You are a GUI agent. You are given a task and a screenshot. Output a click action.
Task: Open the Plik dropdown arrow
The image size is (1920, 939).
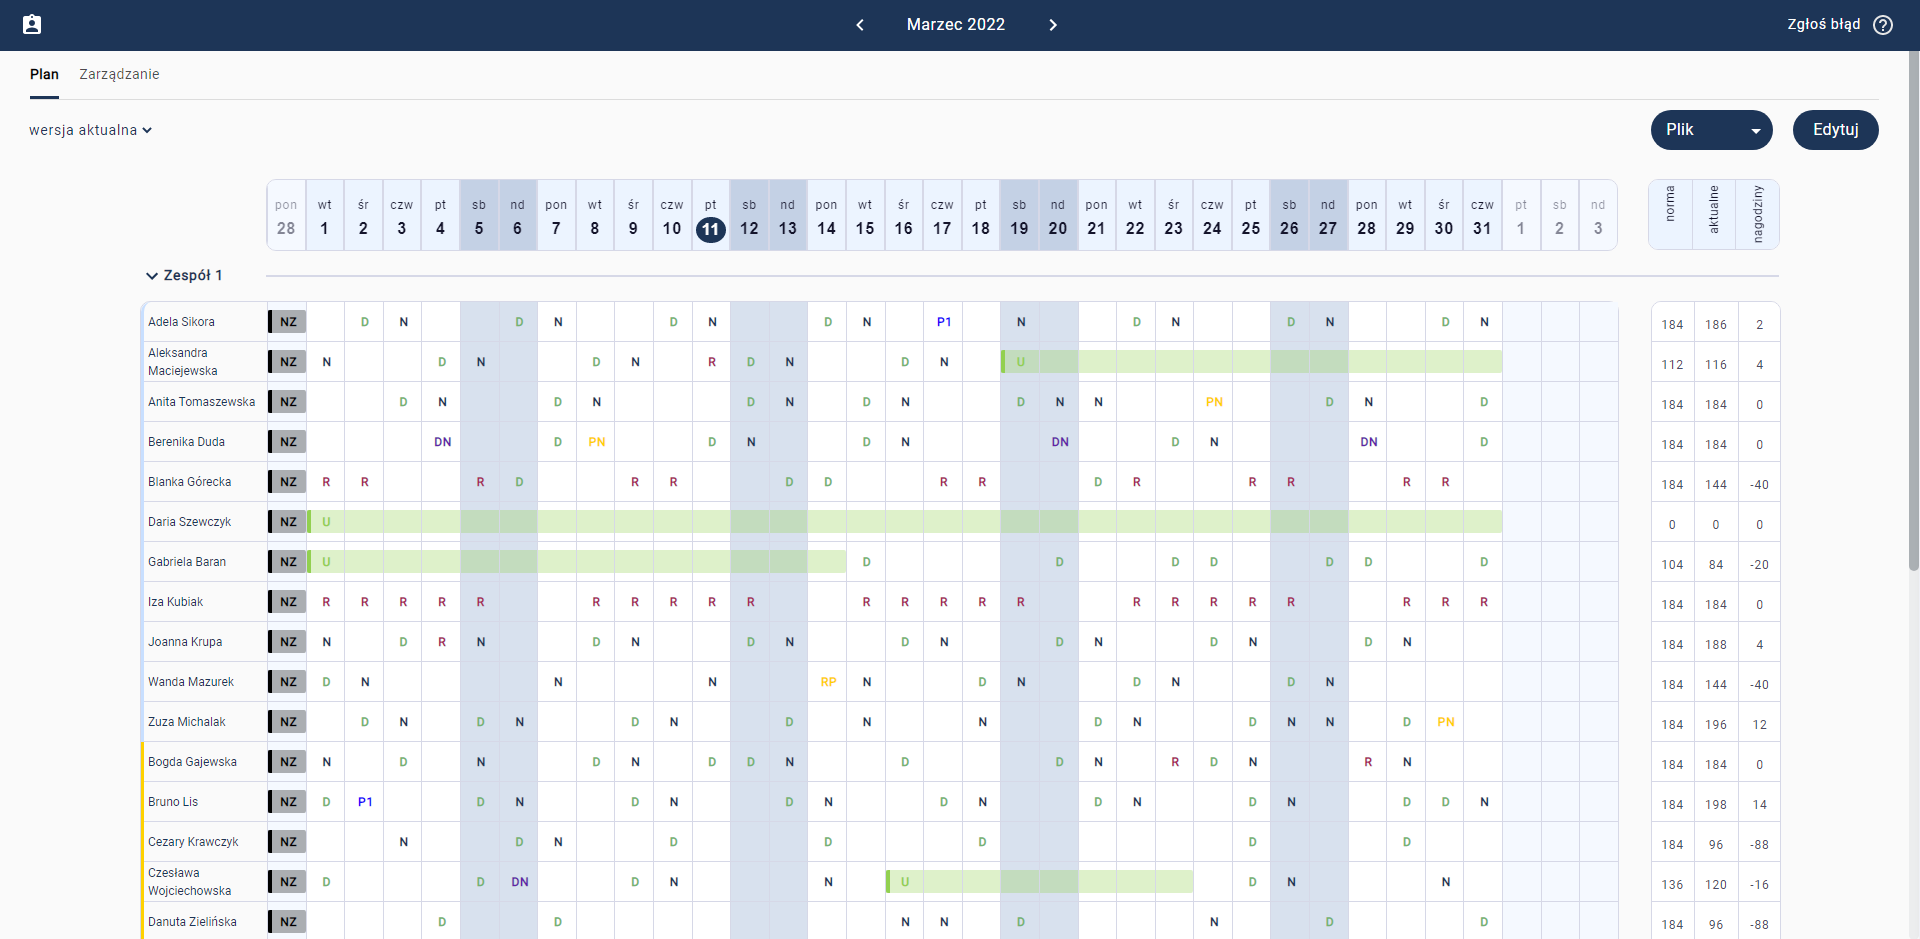click(x=1757, y=130)
